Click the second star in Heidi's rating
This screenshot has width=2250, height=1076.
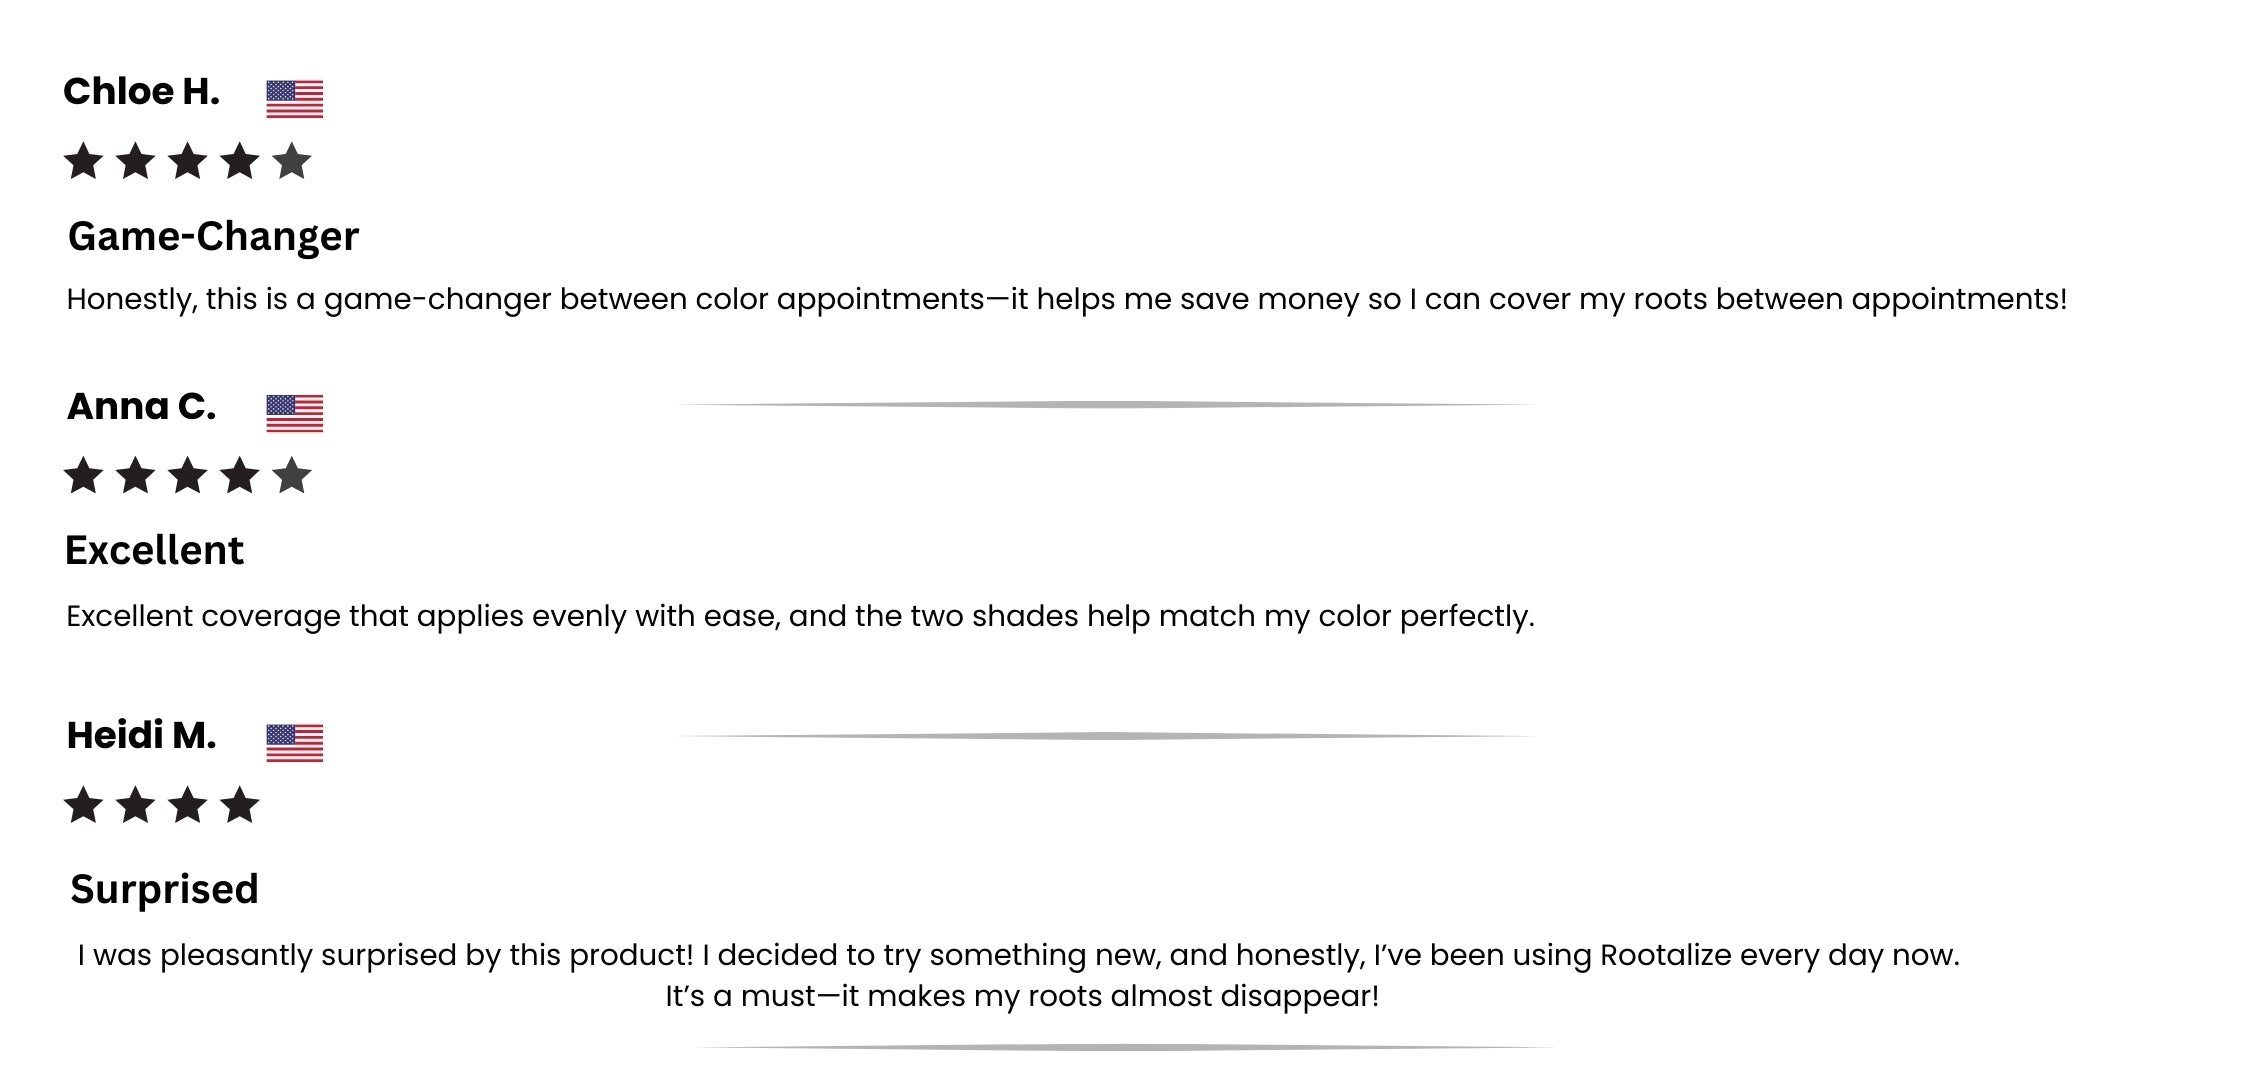coord(135,805)
